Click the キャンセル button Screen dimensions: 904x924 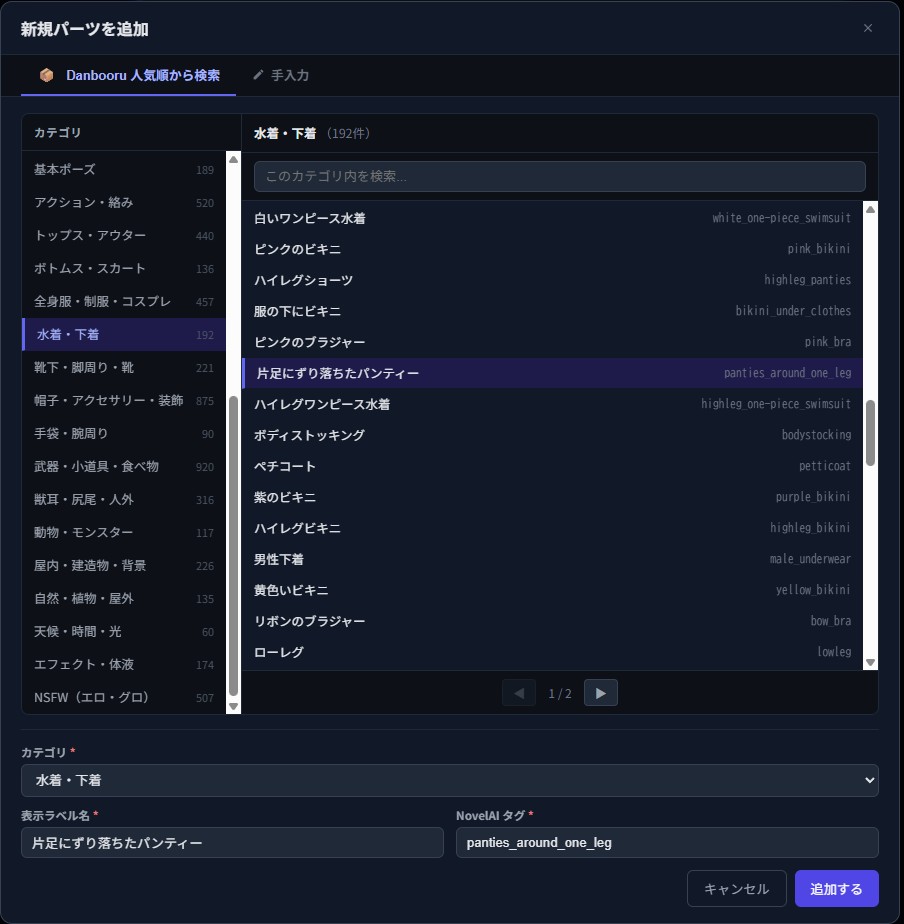coord(736,889)
